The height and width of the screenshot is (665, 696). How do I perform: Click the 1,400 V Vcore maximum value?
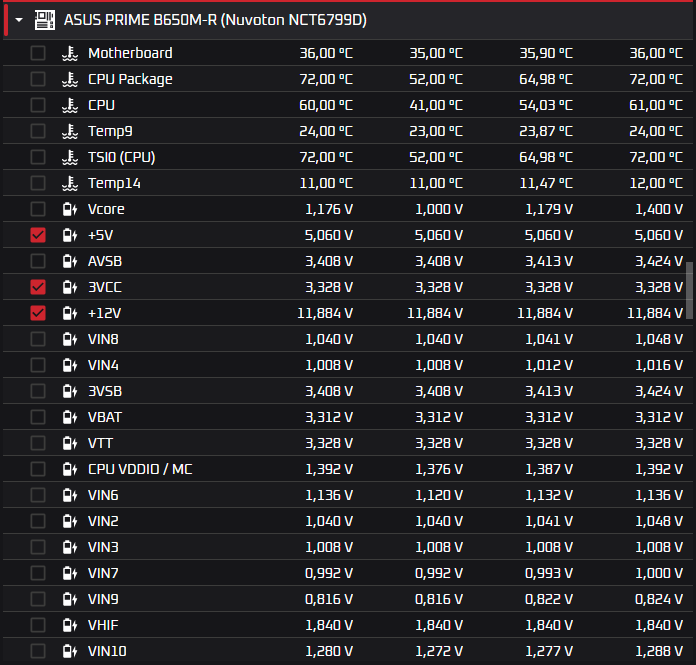point(659,209)
